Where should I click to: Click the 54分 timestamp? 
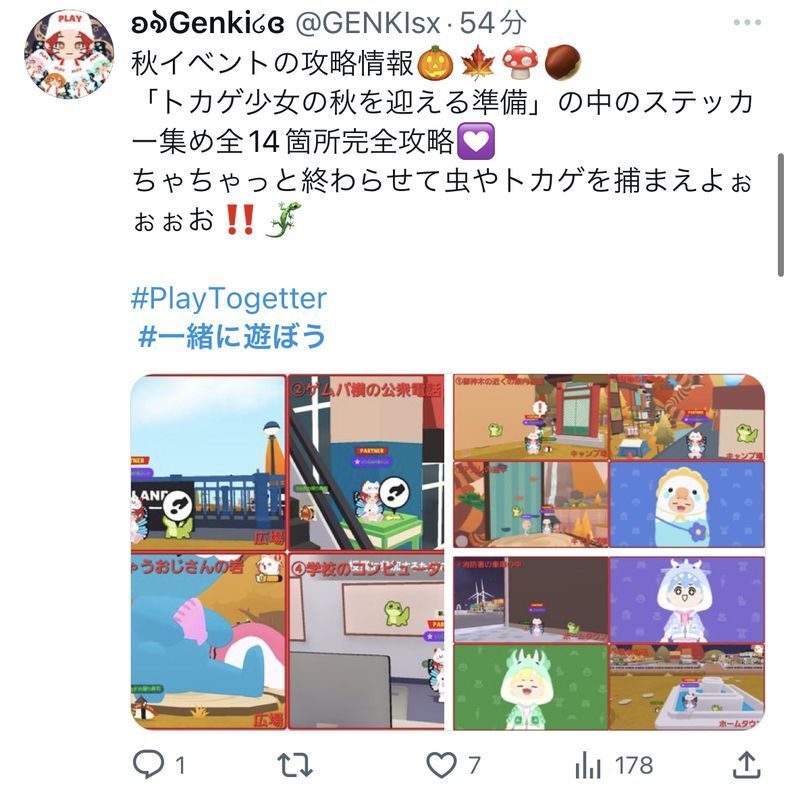point(492,23)
